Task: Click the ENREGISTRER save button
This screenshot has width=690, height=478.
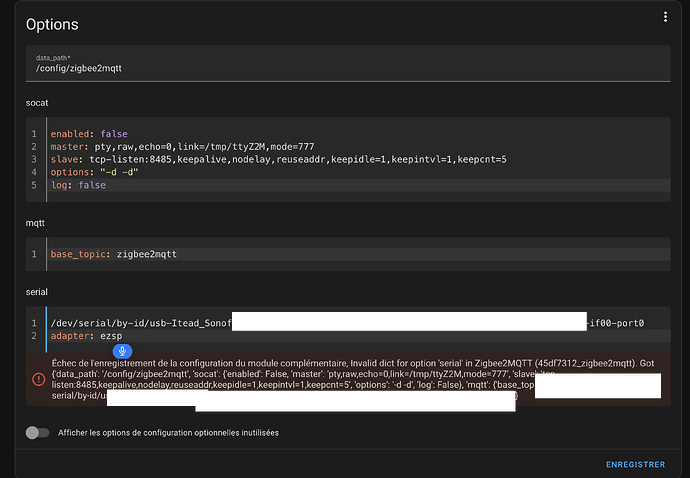Action: point(635,464)
